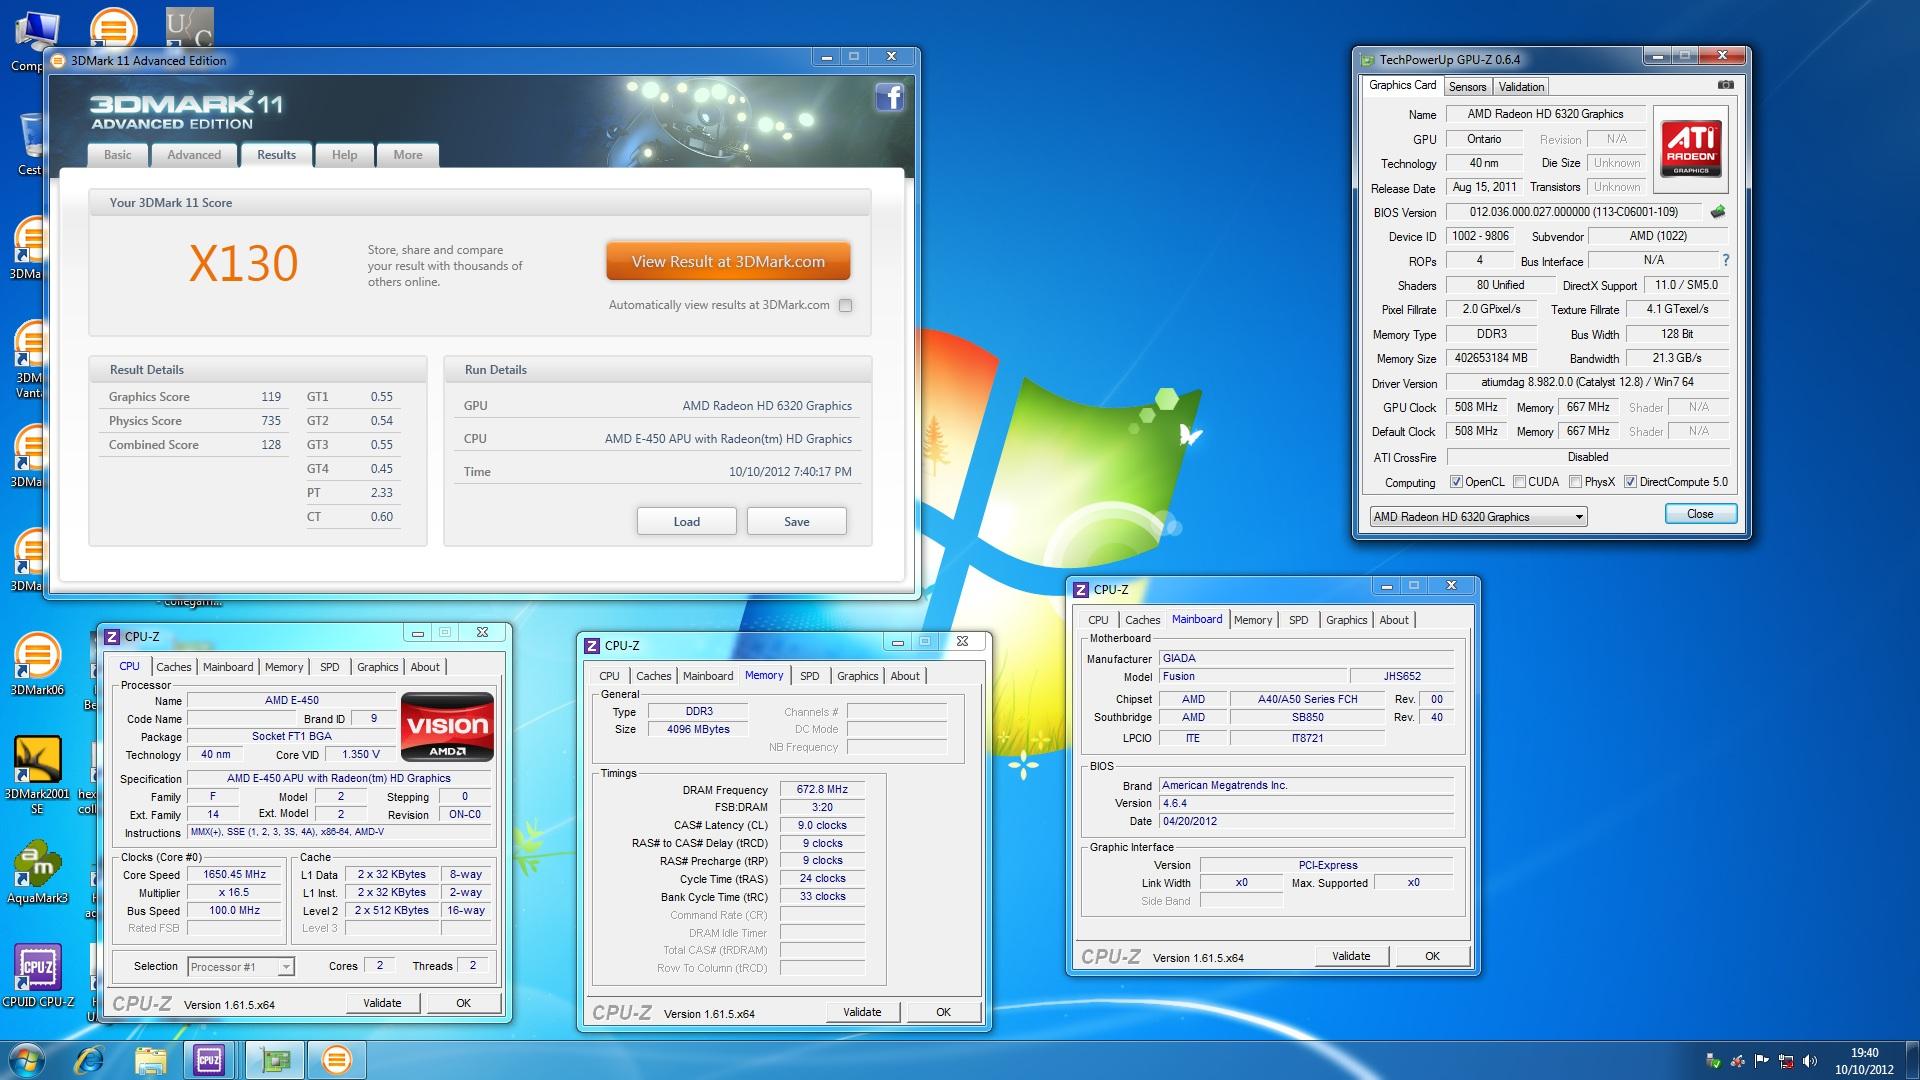Screen dimensions: 1920x1080
Task: Click View Result at 3DMark.com button
Action: pos(728,262)
